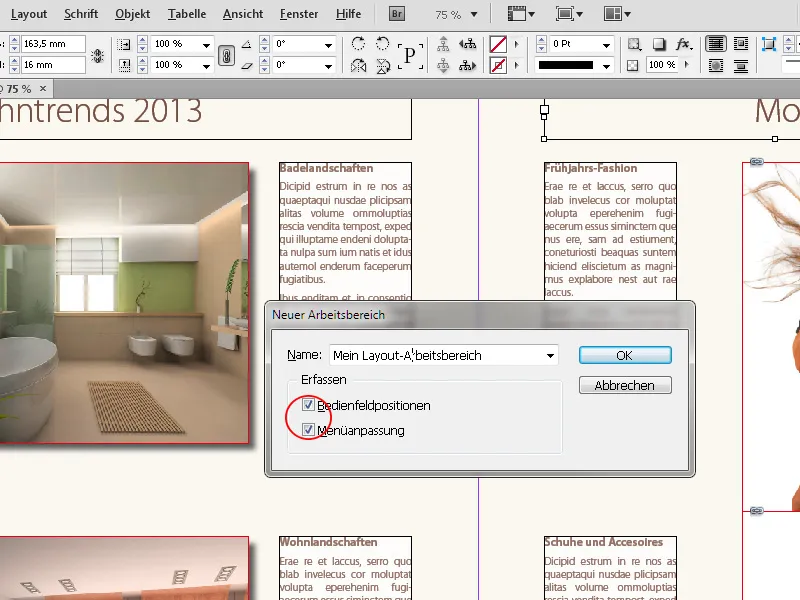Open the arrange documents dropdown icon
Screen dimensions: 800x600
pos(617,14)
